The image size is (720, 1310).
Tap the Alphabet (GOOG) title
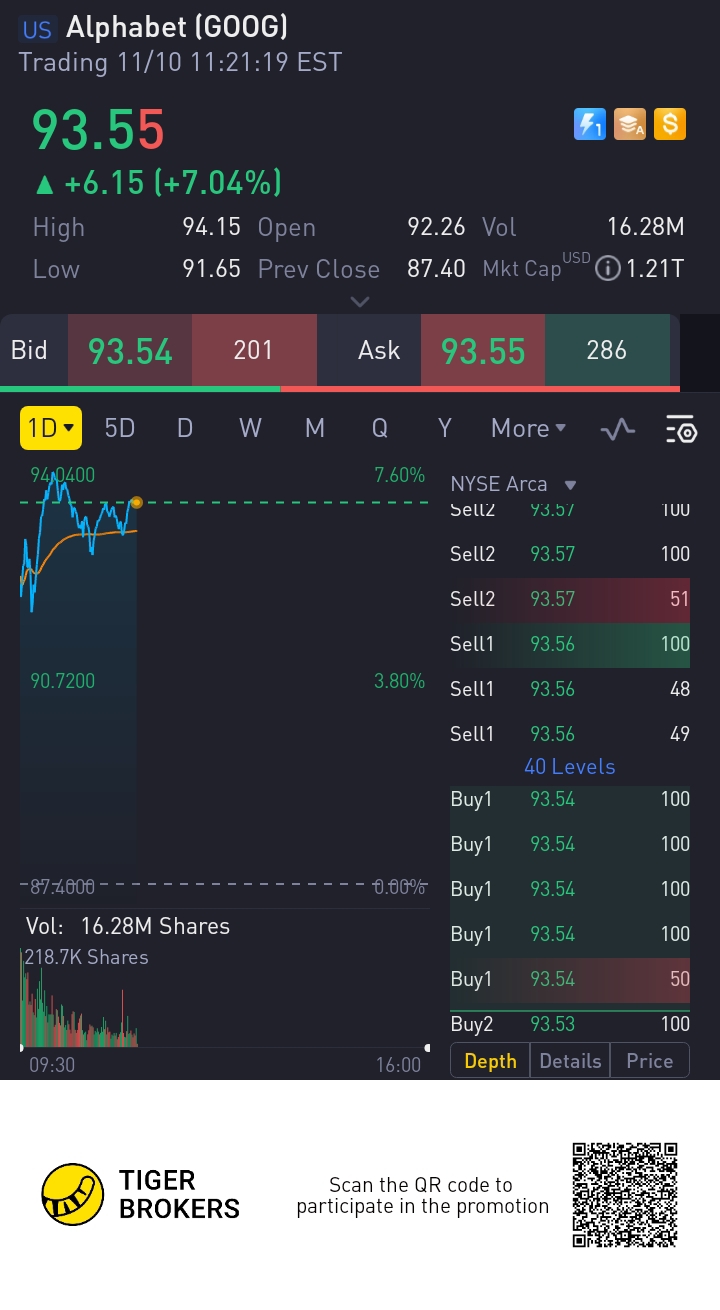(x=176, y=28)
